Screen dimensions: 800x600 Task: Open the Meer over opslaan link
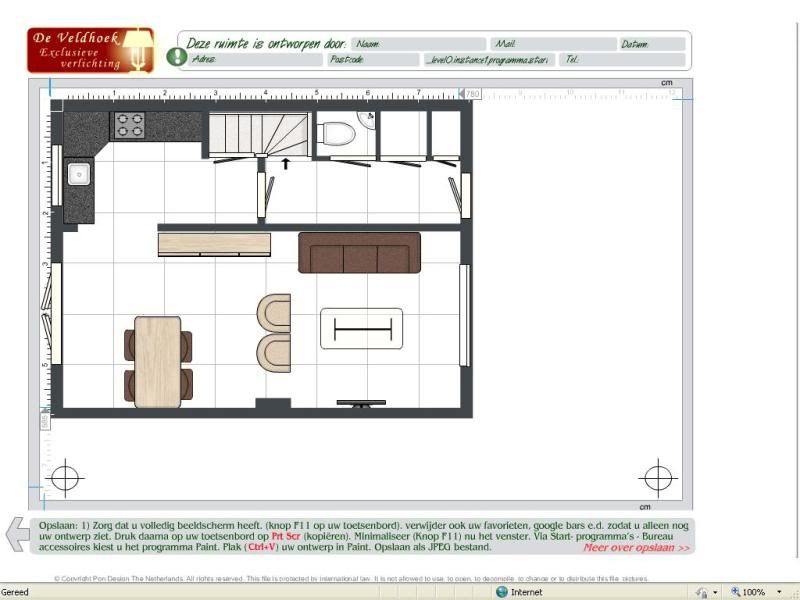click(636, 547)
